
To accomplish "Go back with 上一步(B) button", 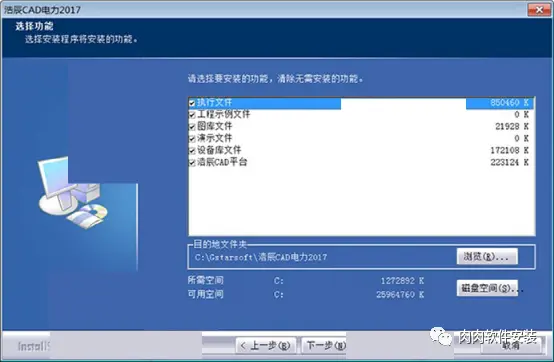I will (266, 345).
